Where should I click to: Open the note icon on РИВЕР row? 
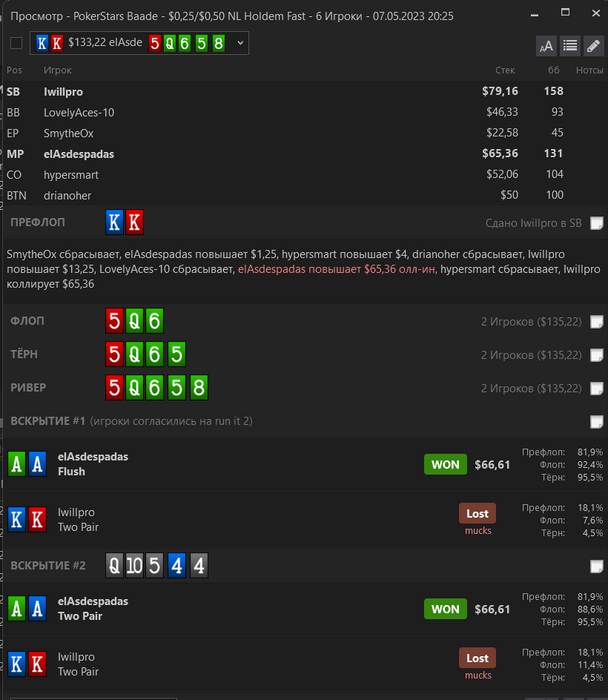coord(596,388)
